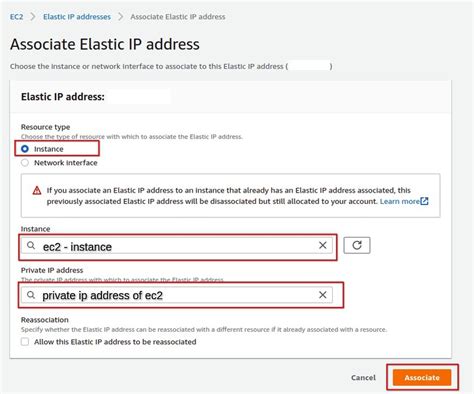Image resolution: width=474 pixels, height=394 pixels.
Task: Click the search icon in Private IP field
Action: click(x=31, y=295)
